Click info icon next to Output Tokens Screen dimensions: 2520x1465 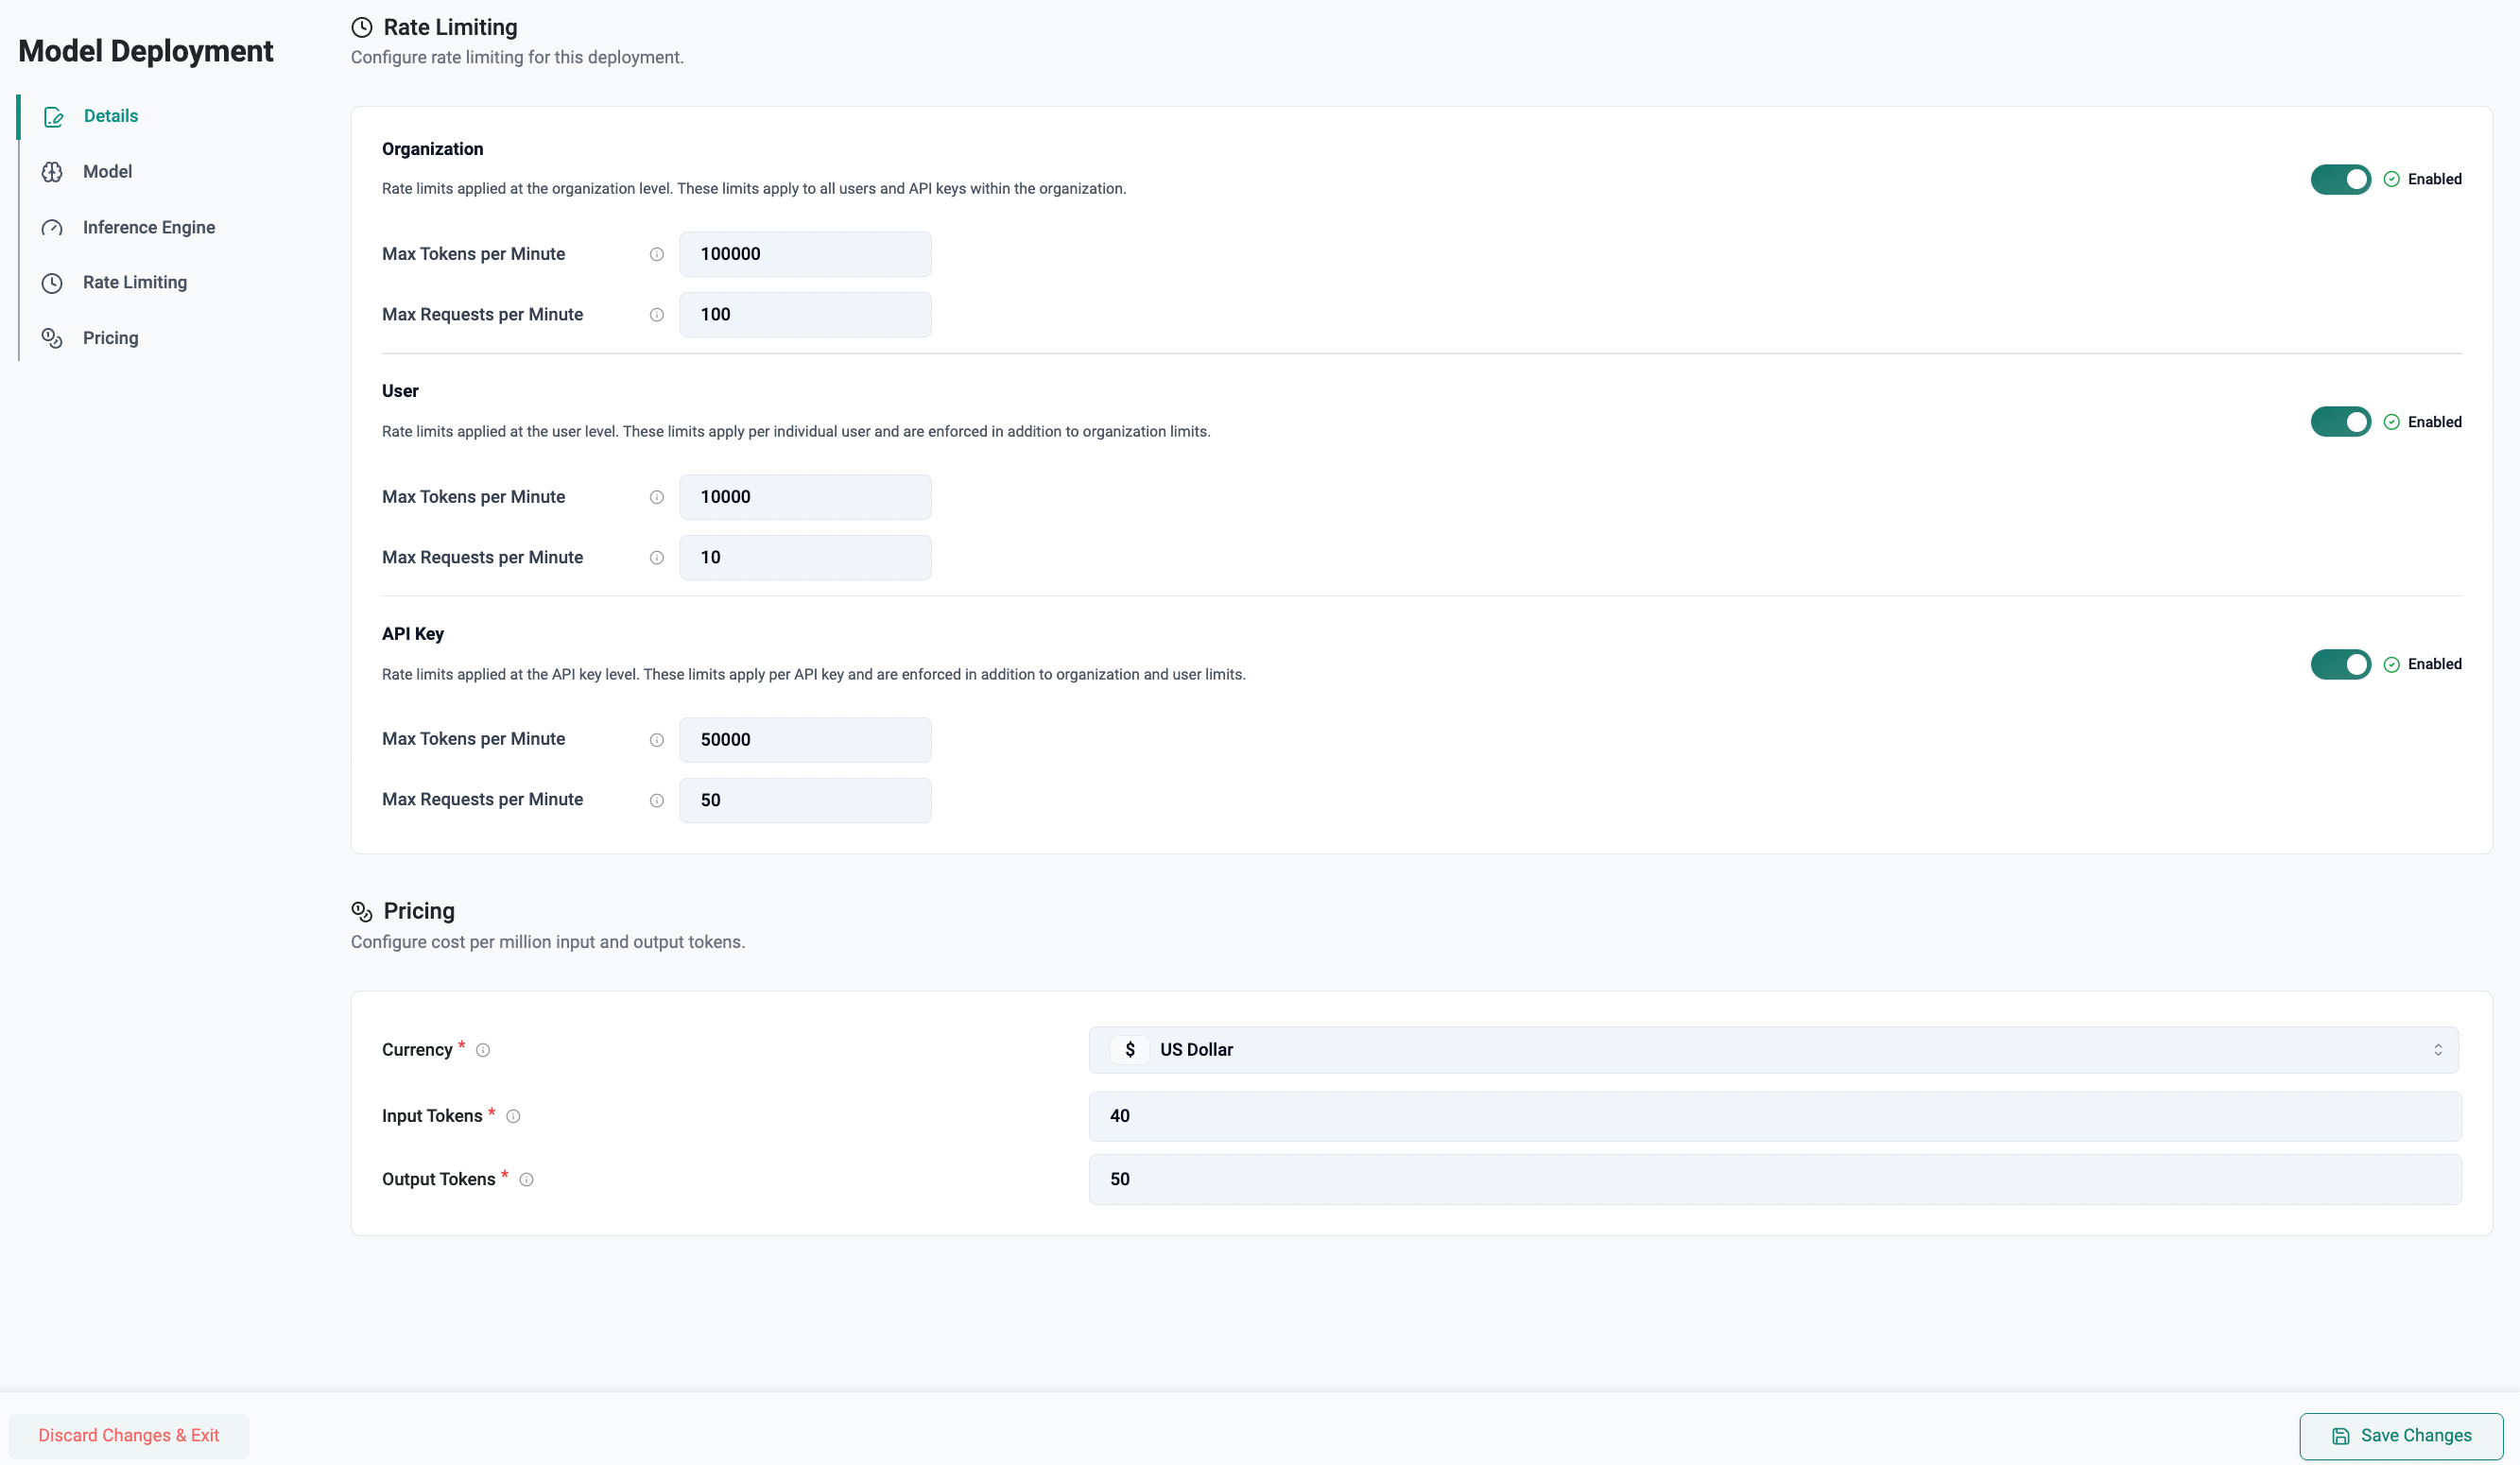[526, 1180]
